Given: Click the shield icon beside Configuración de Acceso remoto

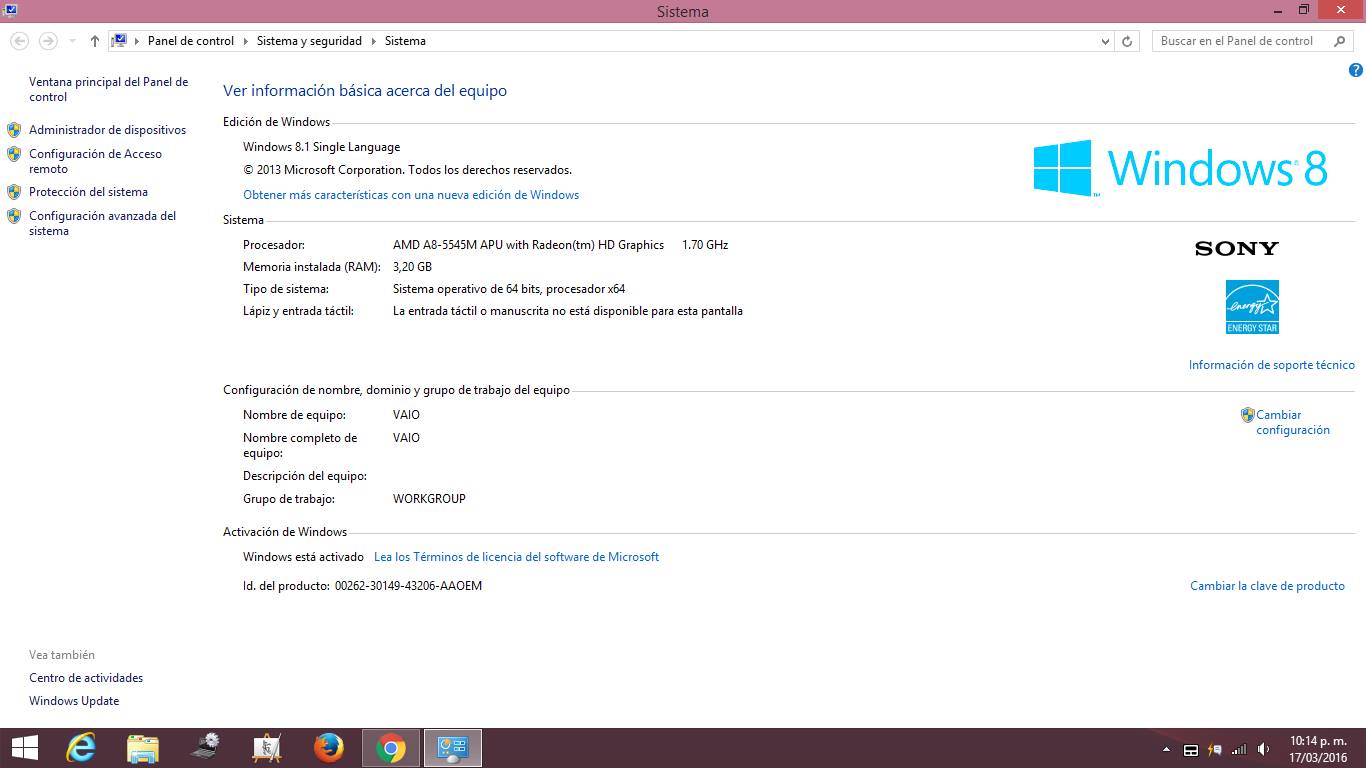Looking at the screenshot, I should click(x=14, y=154).
